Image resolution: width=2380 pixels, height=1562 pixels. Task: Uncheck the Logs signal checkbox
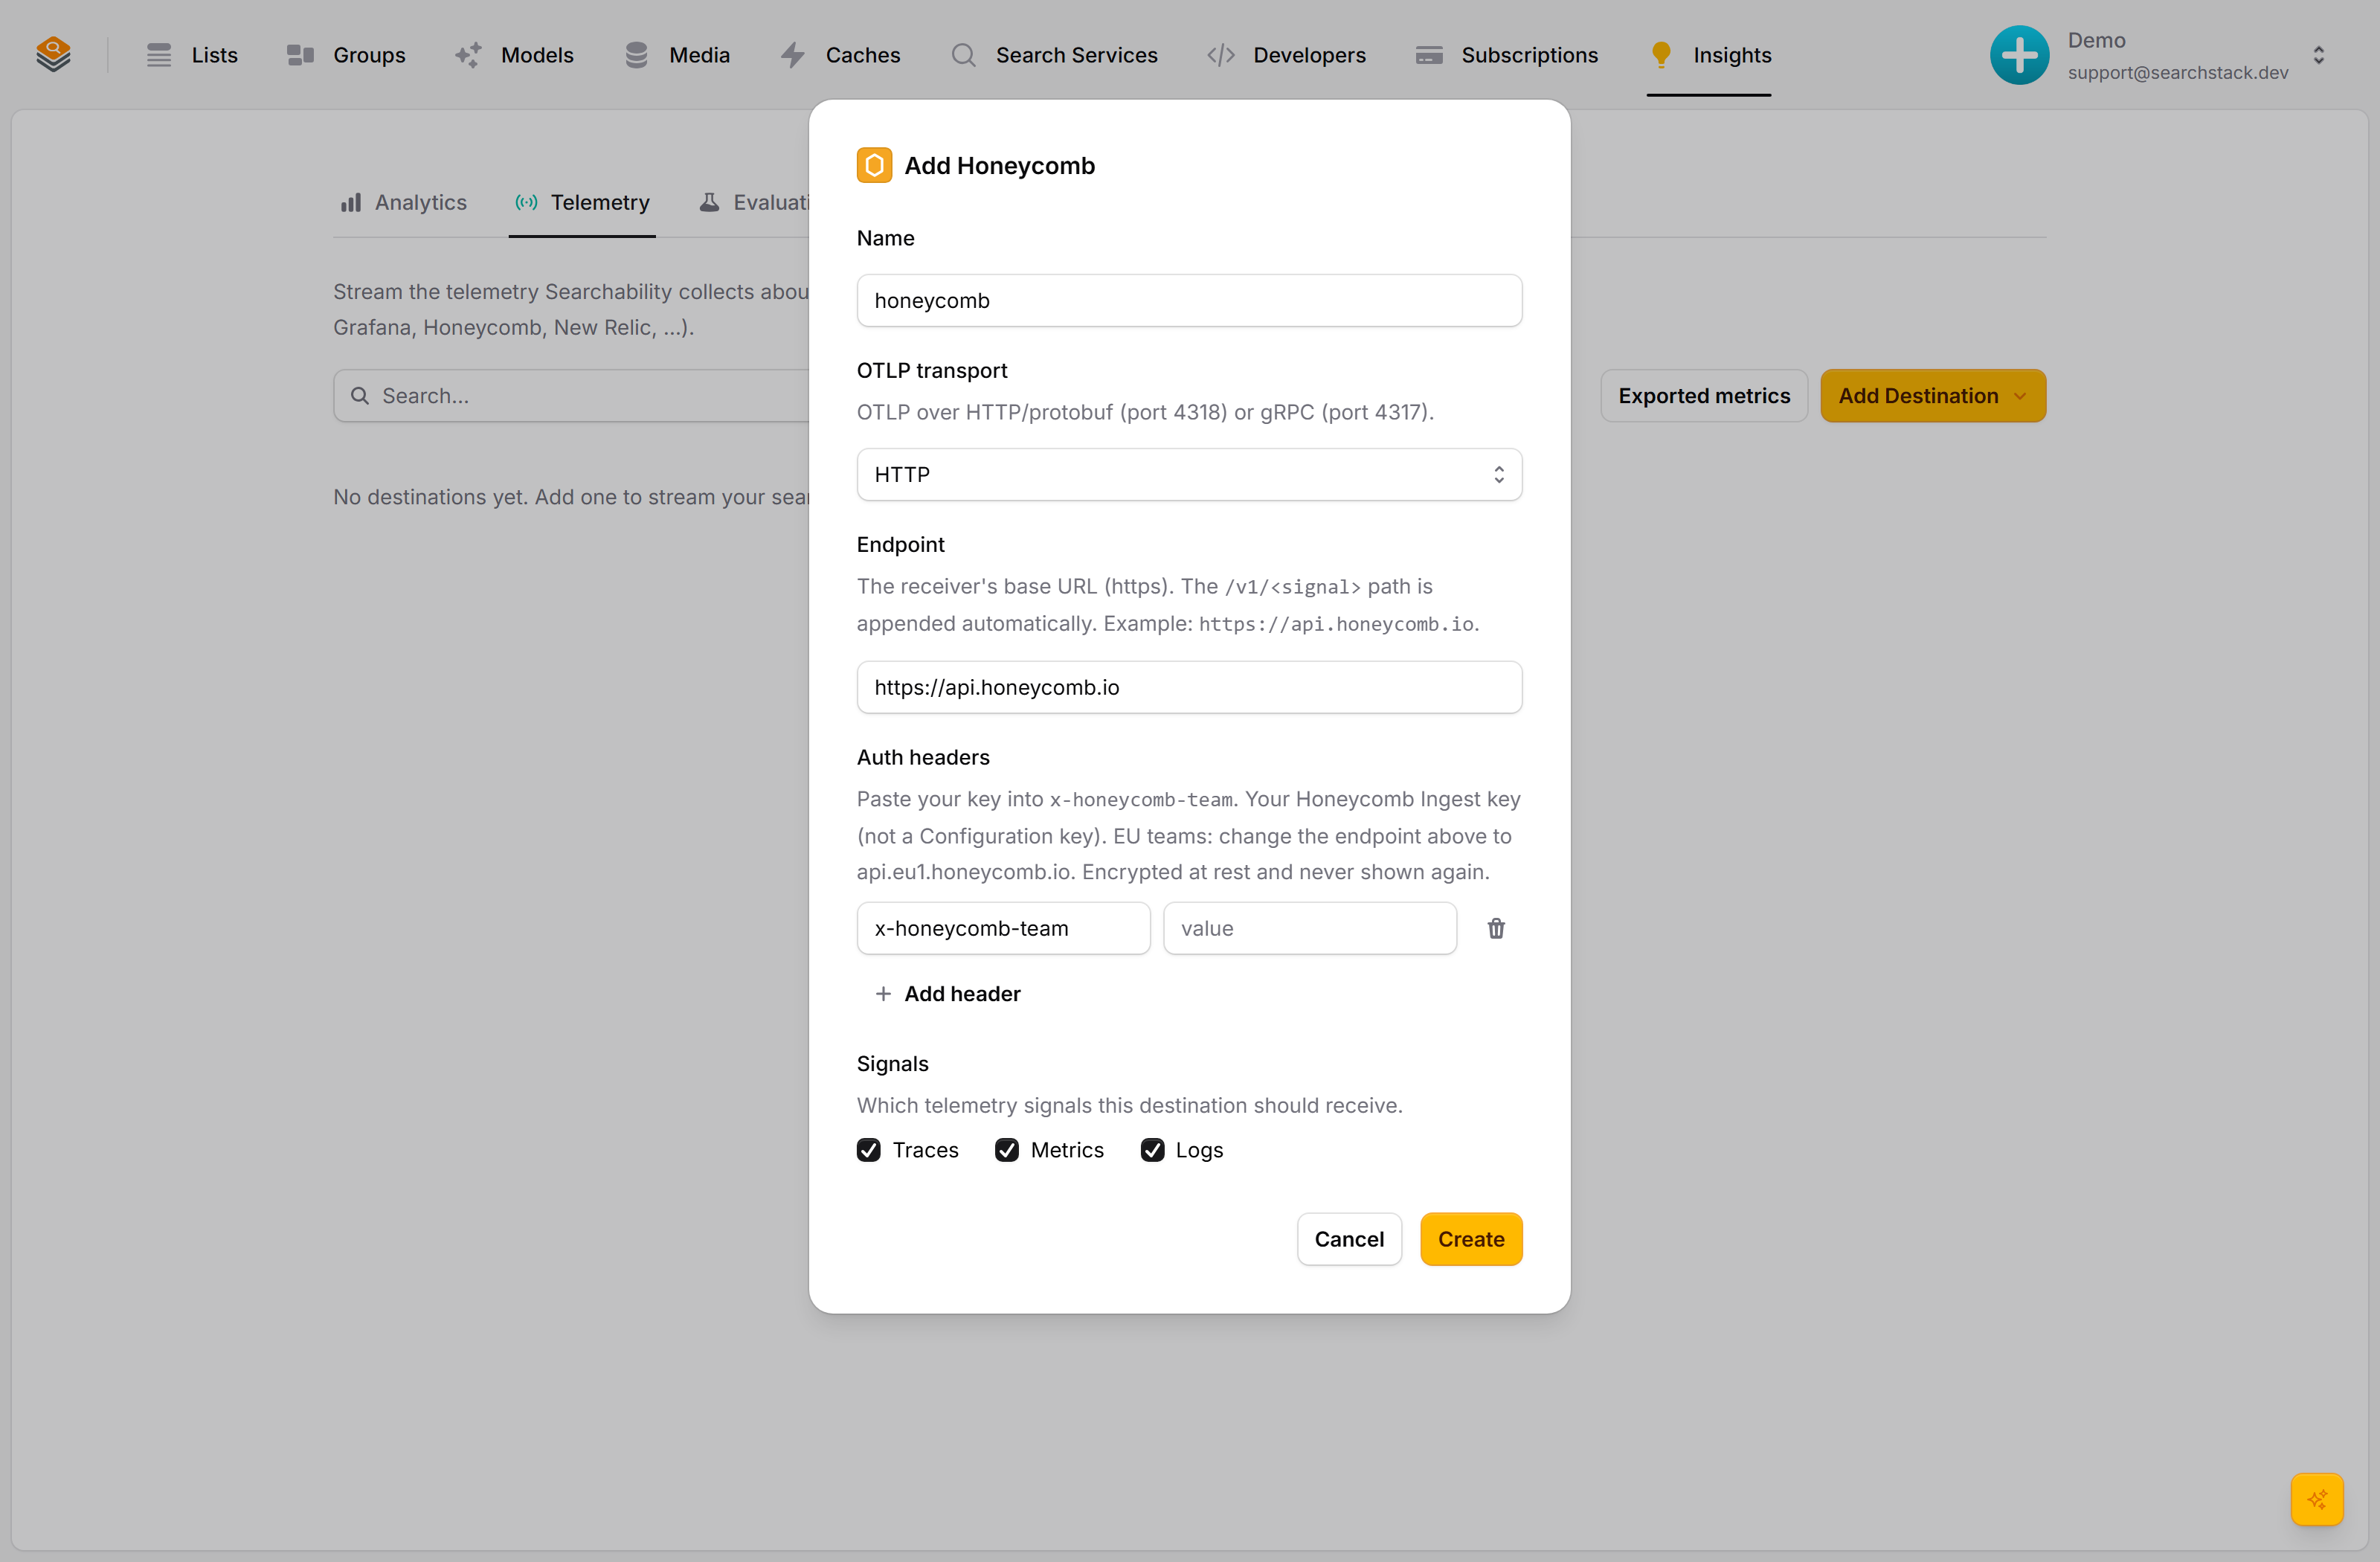pos(1152,1150)
